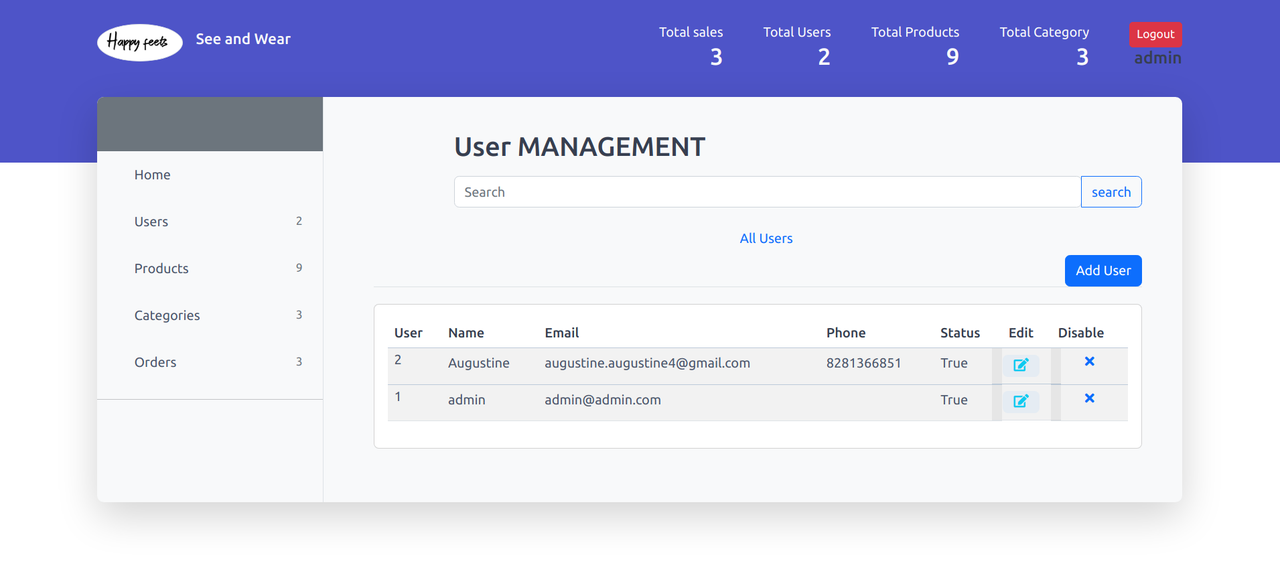Click the Total Products counter

point(915,46)
